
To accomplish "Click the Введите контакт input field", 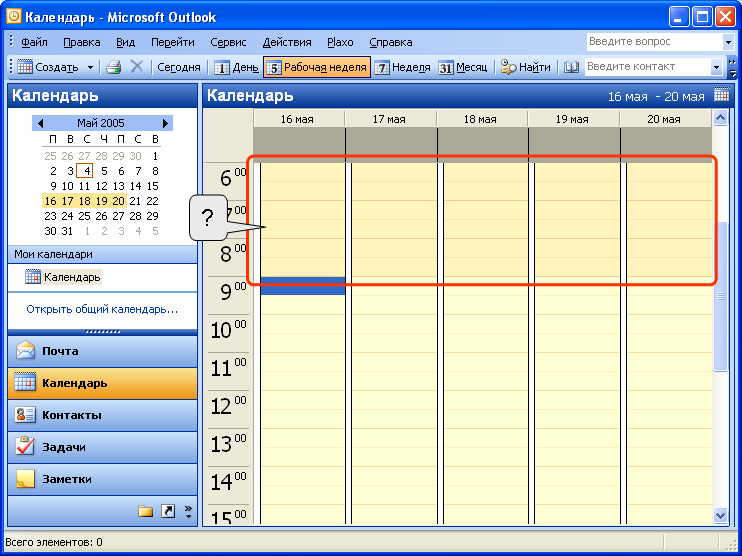I will tap(647, 67).
